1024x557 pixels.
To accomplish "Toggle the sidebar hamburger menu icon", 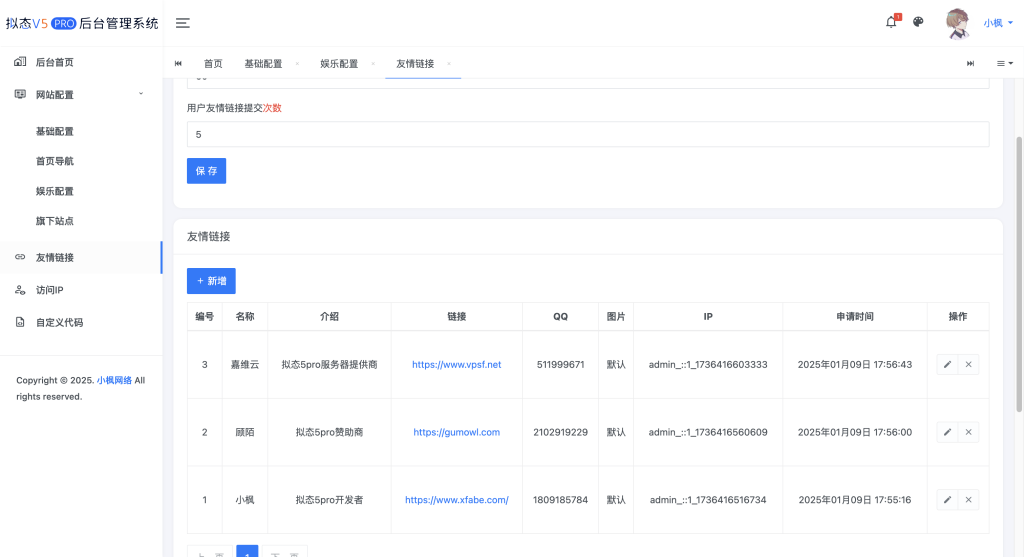I will click(x=183, y=23).
